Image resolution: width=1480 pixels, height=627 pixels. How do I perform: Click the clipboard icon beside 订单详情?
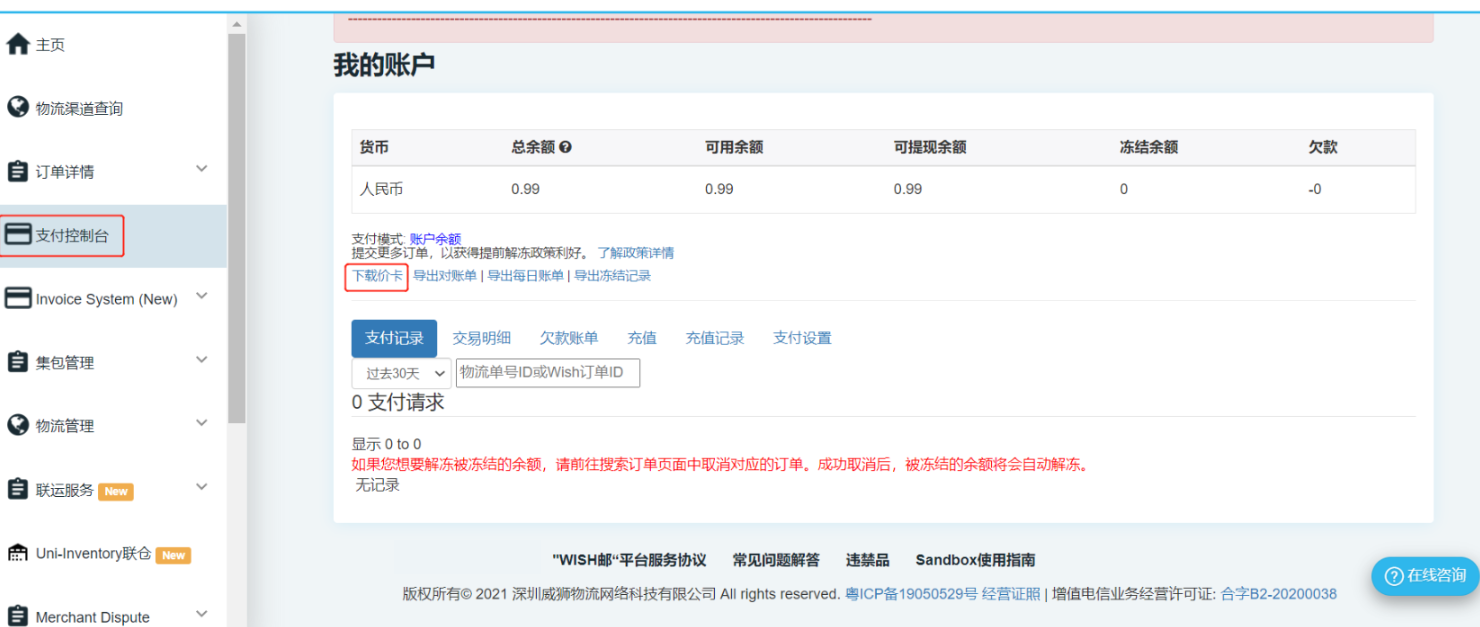click(18, 171)
